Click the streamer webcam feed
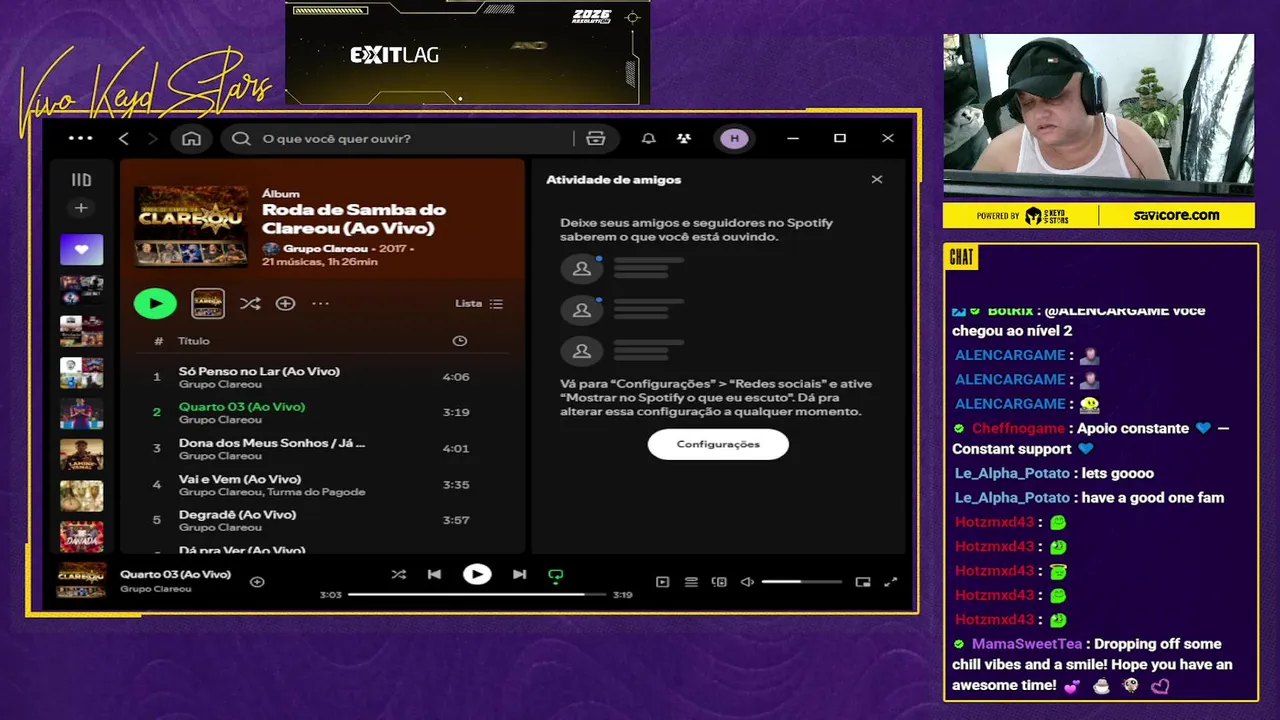Screen dimensions: 1280x720 (x=1098, y=115)
